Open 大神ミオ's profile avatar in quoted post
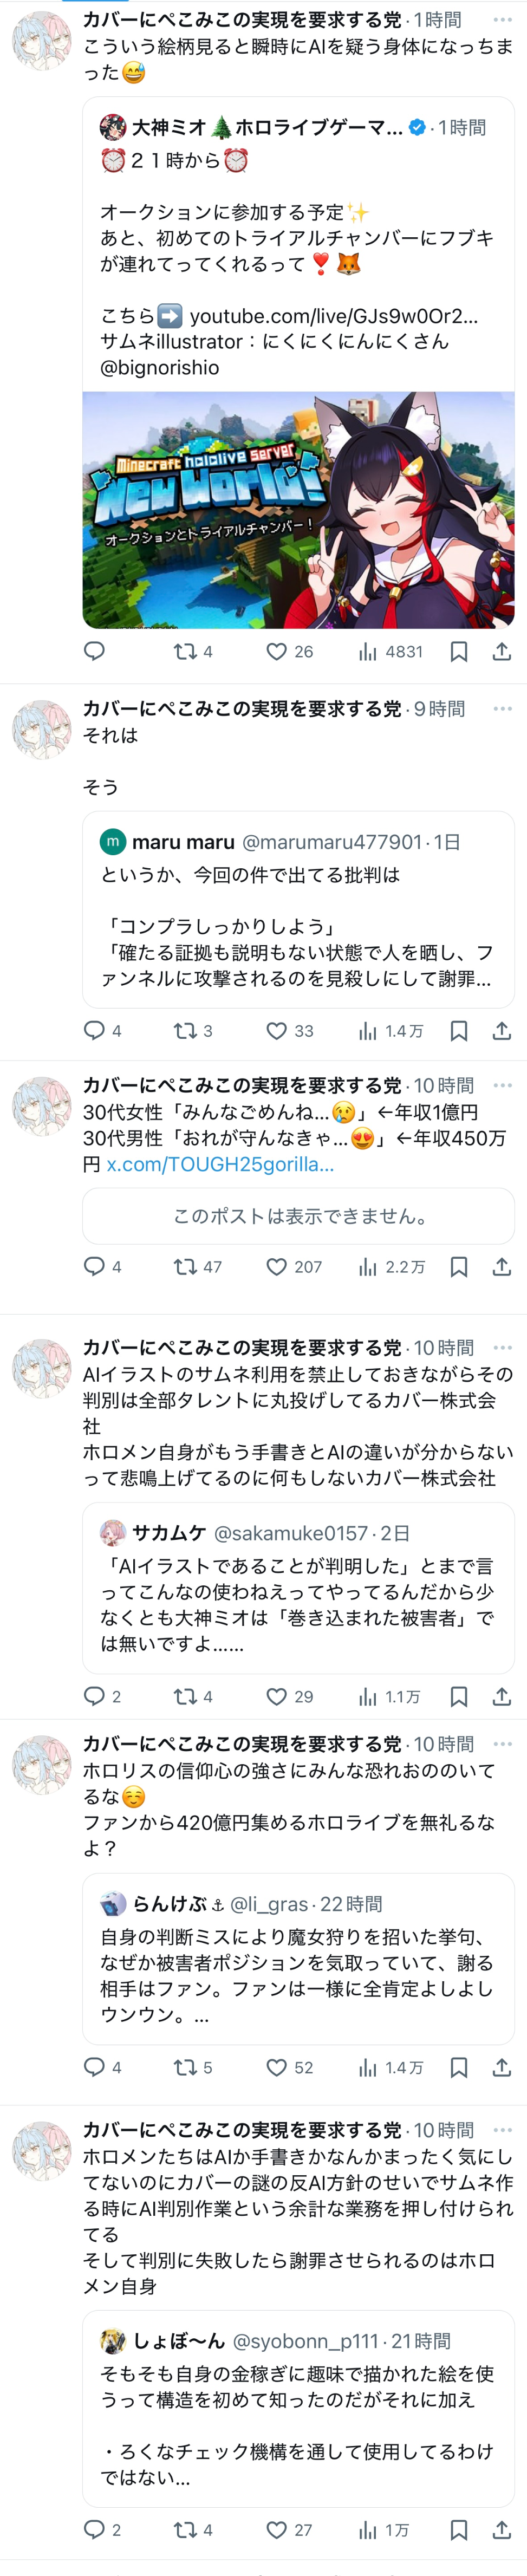Image resolution: width=527 pixels, height=2576 pixels. coord(113,127)
